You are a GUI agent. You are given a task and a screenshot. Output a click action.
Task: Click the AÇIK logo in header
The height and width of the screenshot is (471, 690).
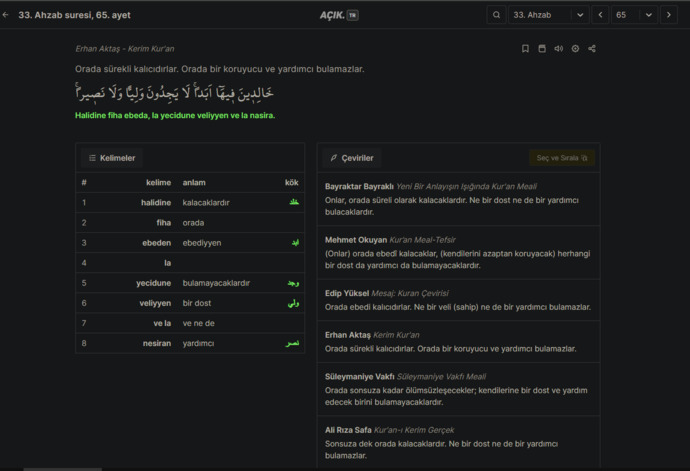(x=332, y=15)
